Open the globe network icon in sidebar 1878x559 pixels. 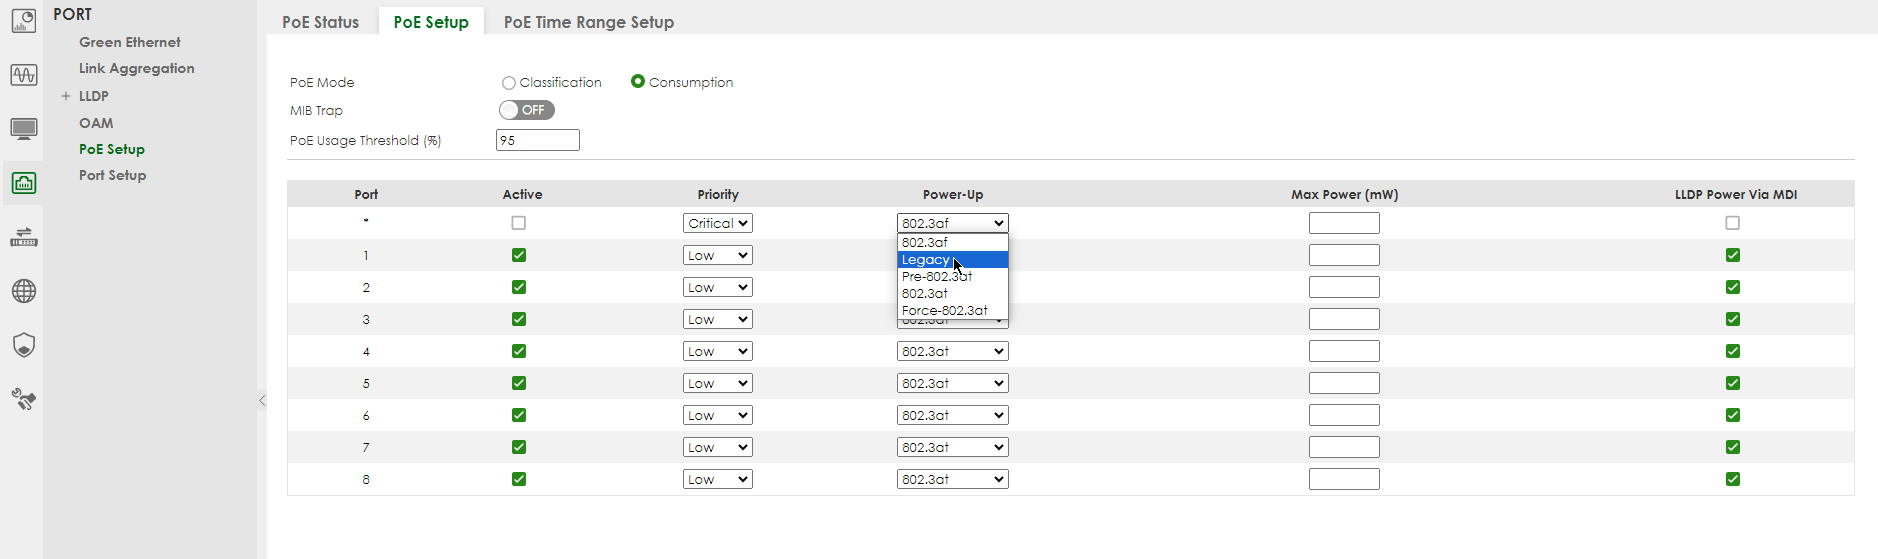tap(23, 291)
